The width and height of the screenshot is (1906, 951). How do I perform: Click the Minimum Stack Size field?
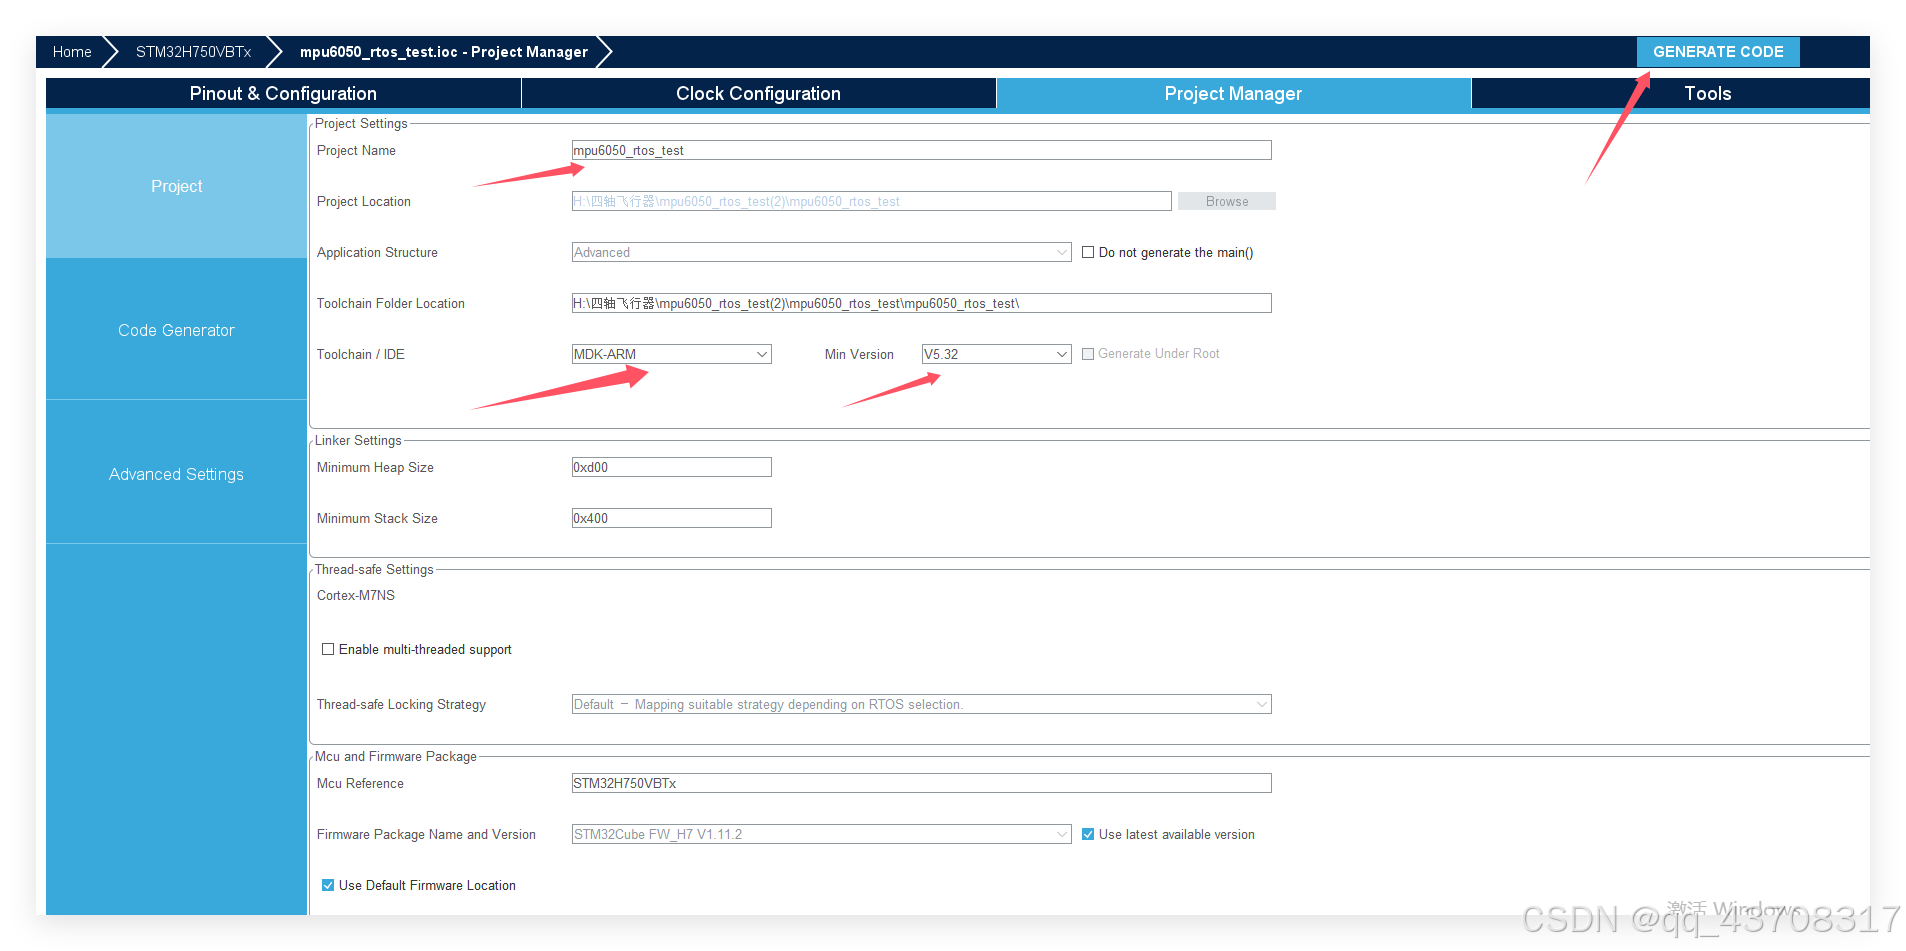[x=671, y=518]
